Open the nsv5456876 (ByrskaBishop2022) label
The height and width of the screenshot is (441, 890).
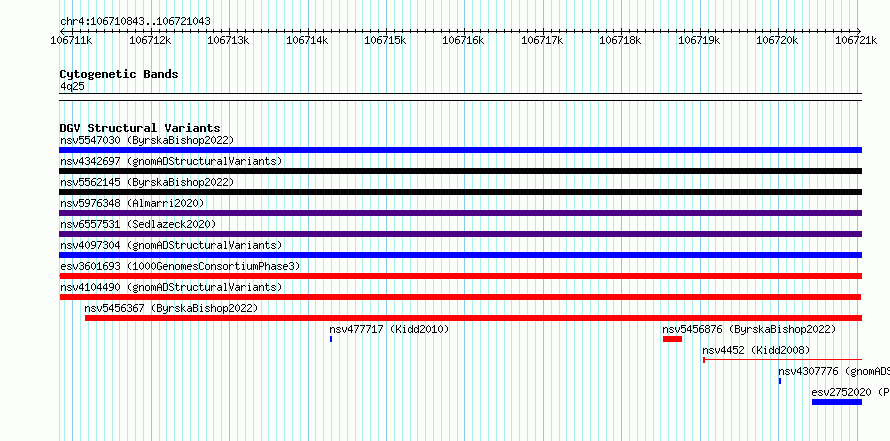pos(749,329)
